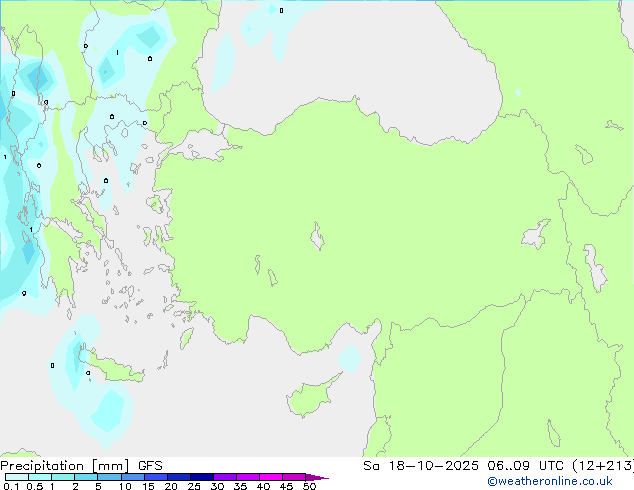Click the 40–45 mm bright magenta swatch
The width and height of the screenshot is (634, 490).
click(271, 477)
